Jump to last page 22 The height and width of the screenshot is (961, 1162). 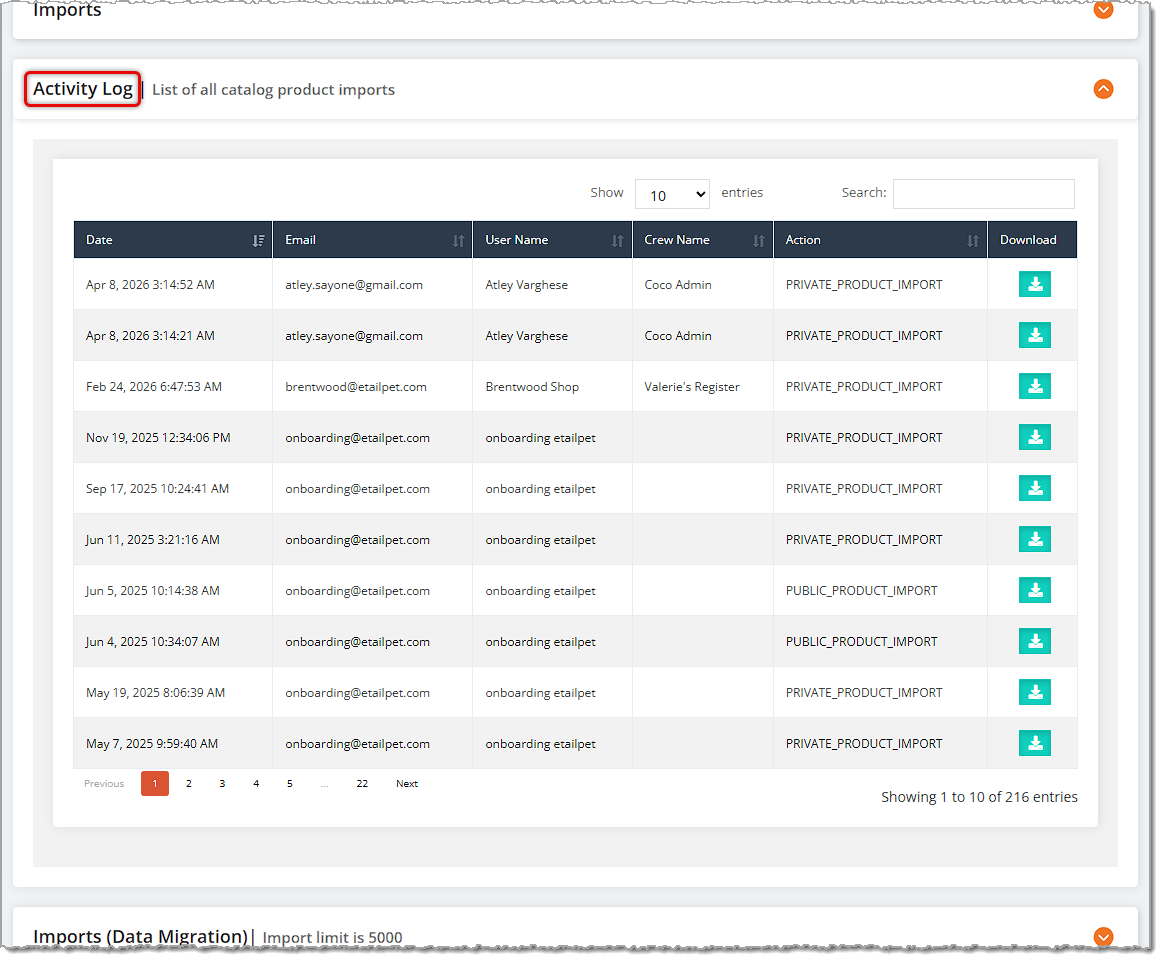click(x=362, y=783)
